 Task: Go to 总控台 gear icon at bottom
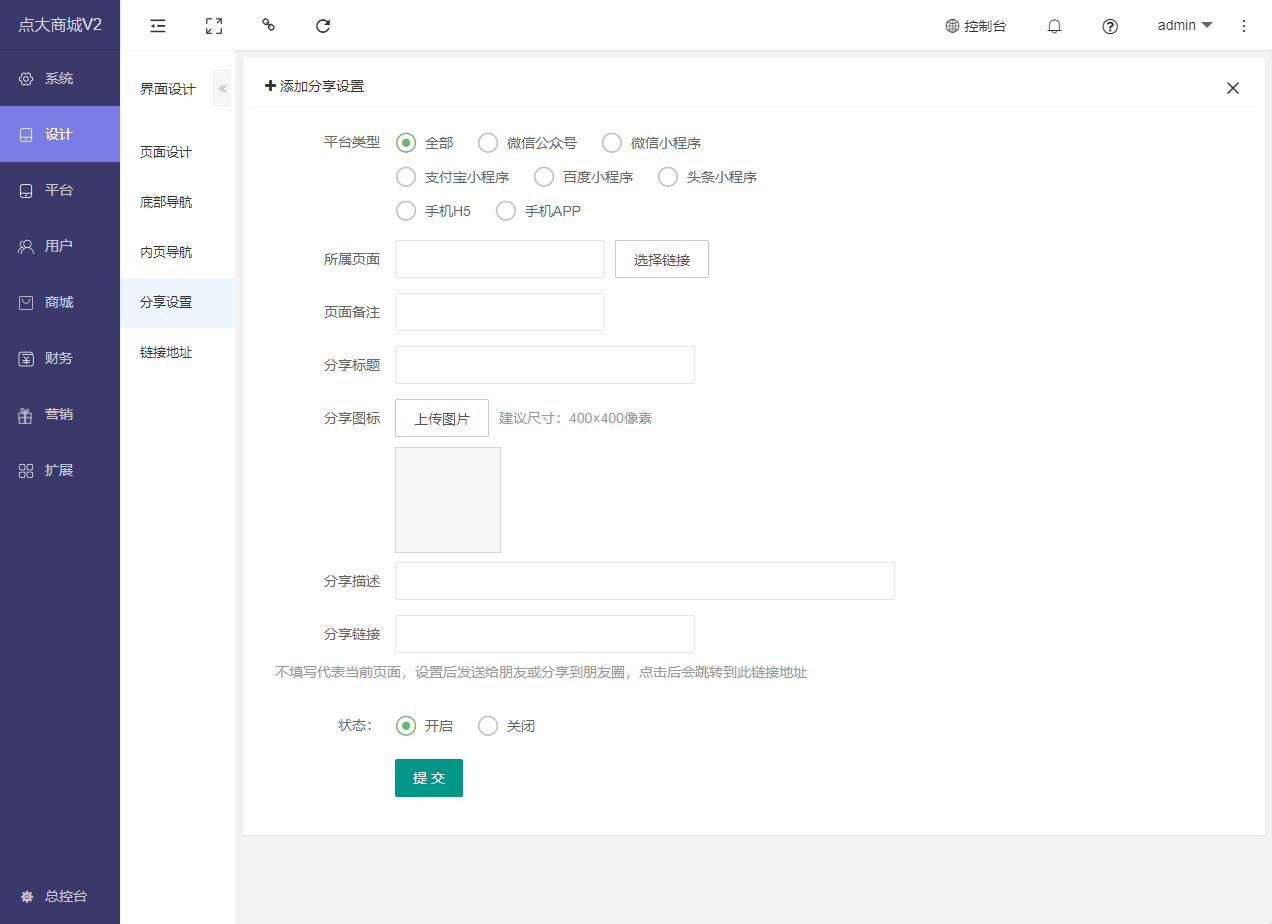click(x=27, y=896)
